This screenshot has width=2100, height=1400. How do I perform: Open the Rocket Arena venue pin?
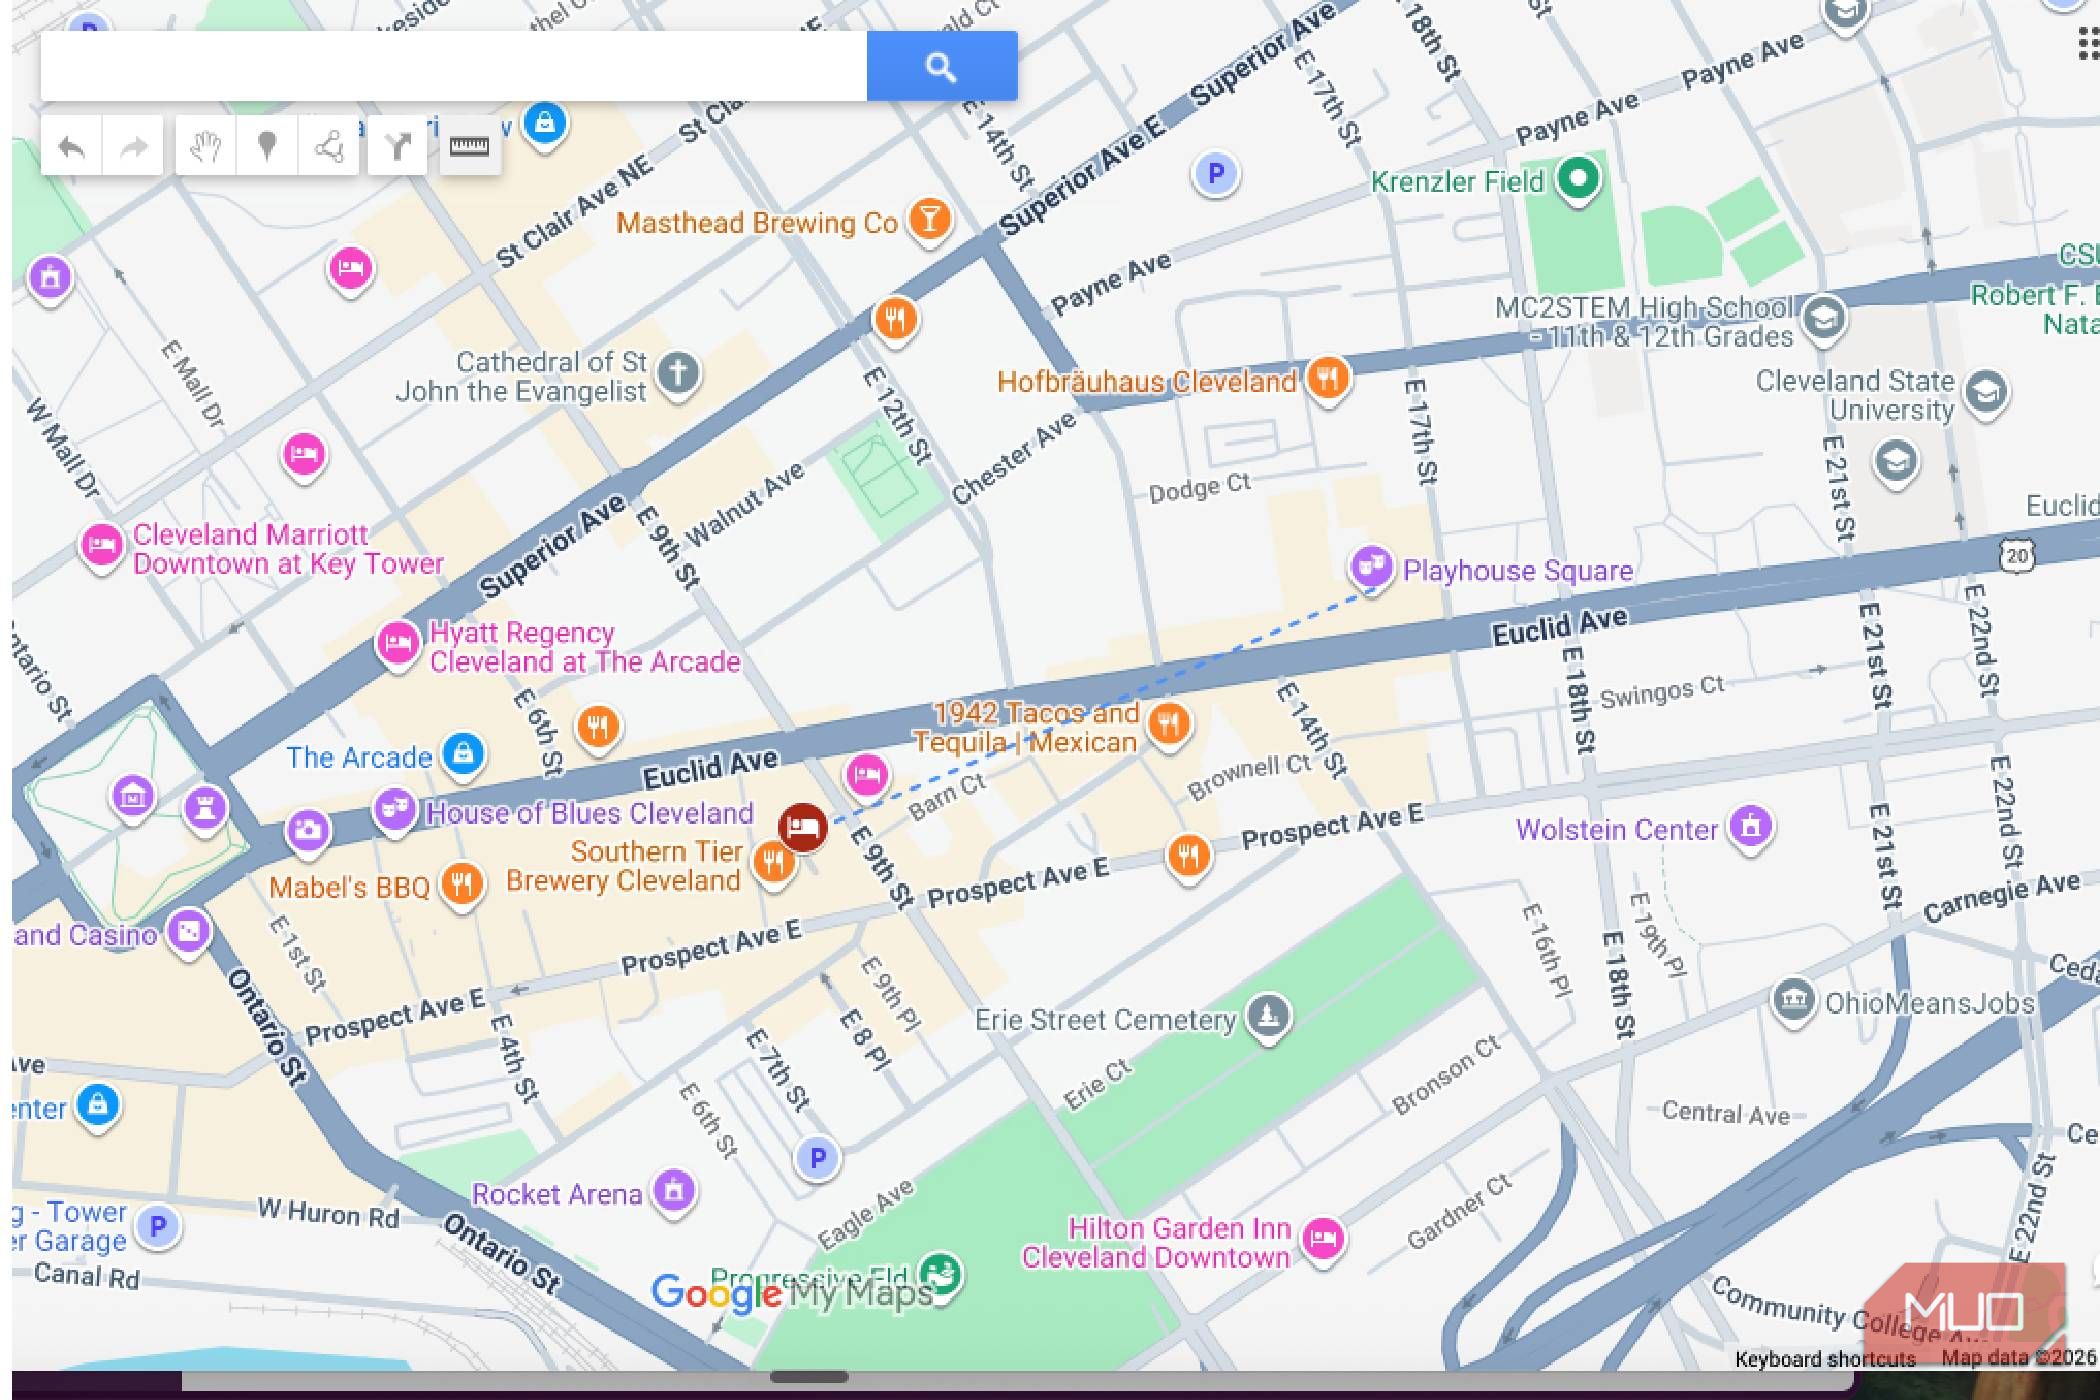point(674,1192)
